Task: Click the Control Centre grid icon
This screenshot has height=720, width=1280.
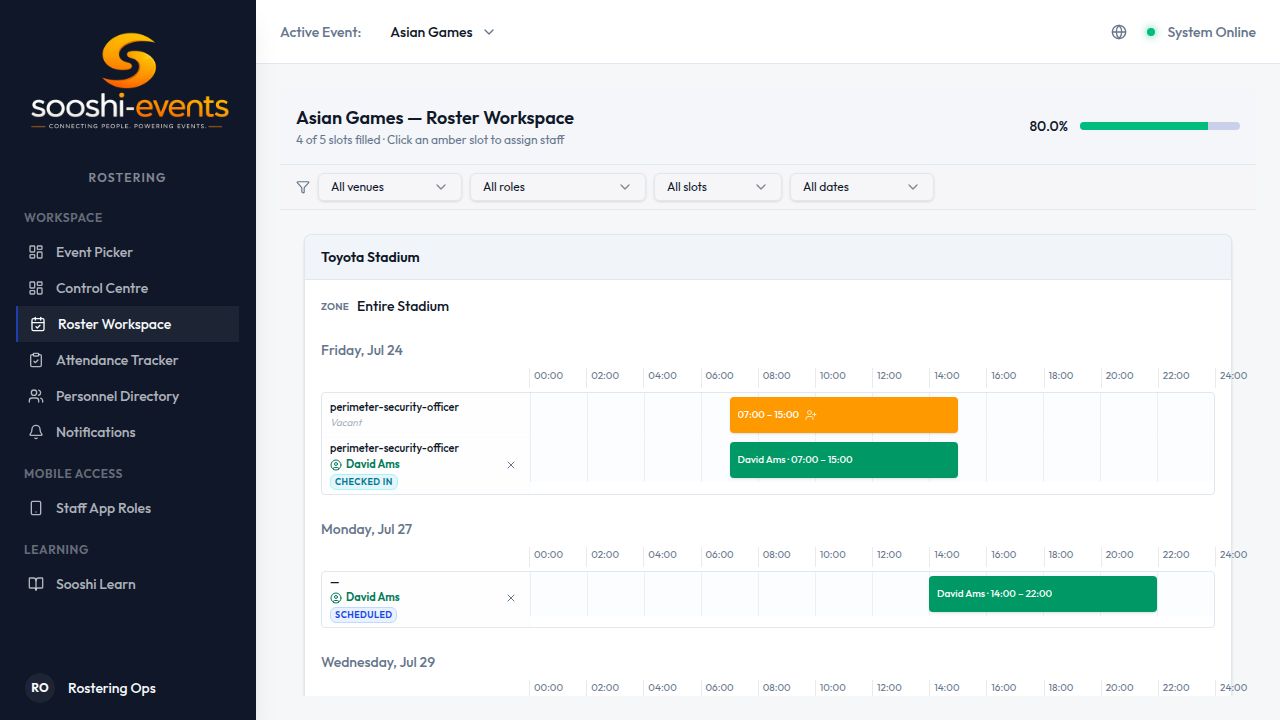Action: coord(36,288)
